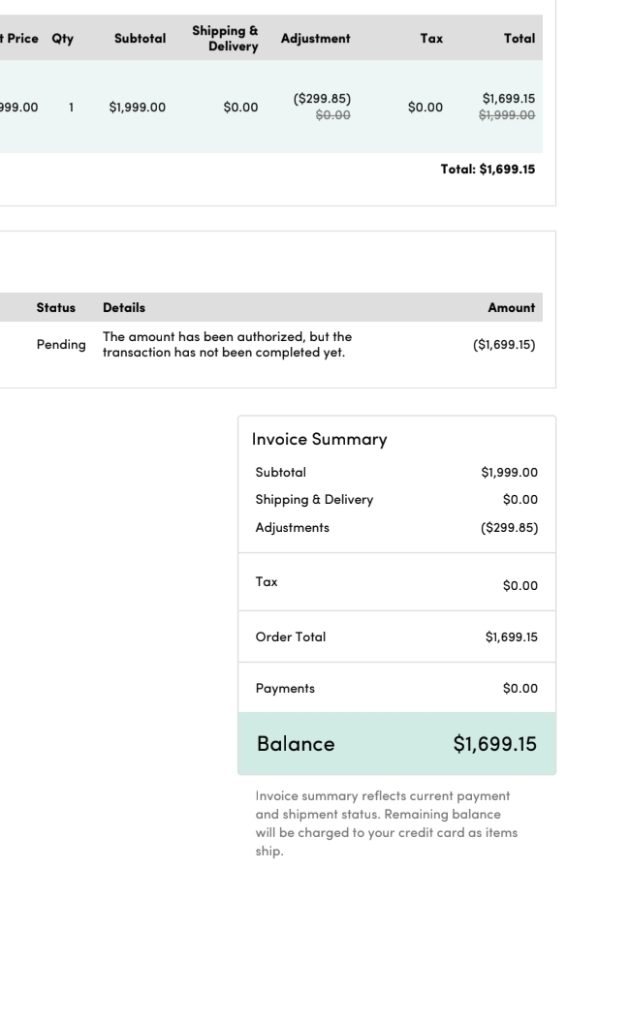Click the authorized transaction details text

[x=227, y=345]
